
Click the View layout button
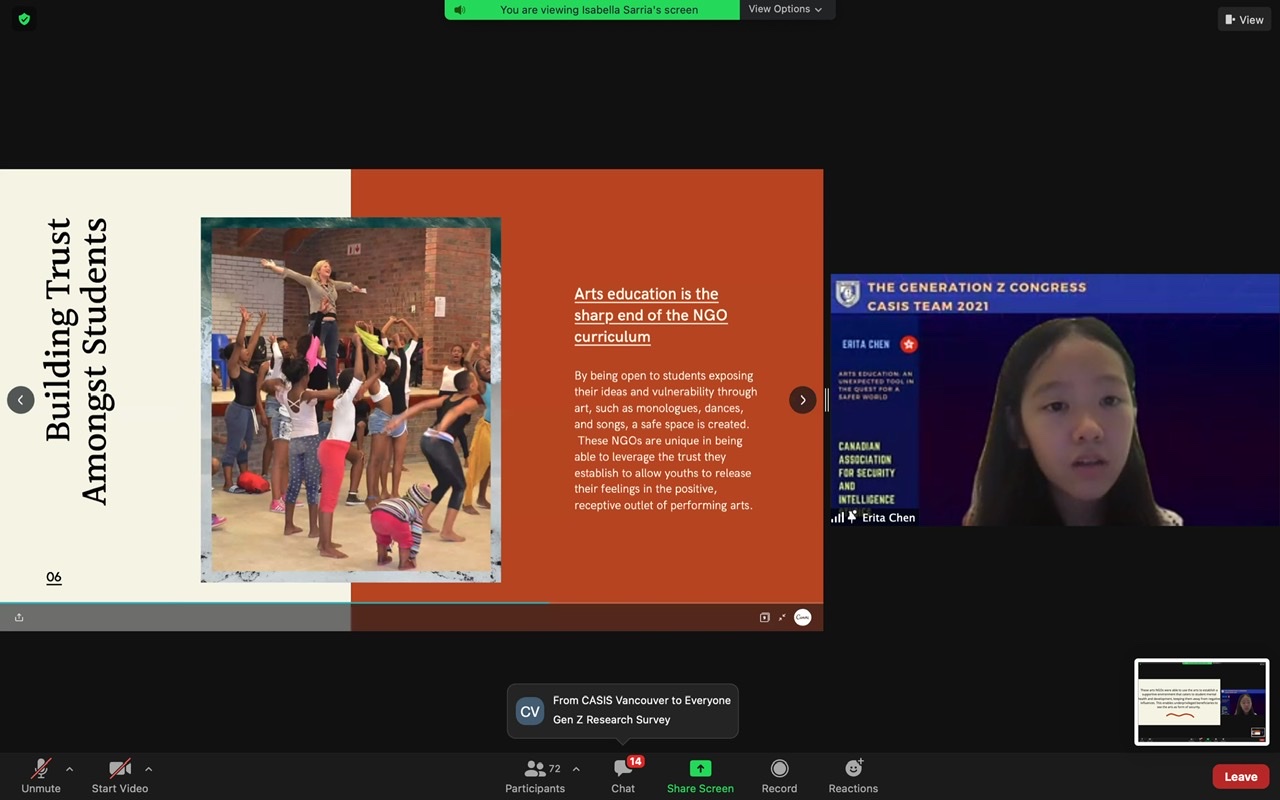coord(1244,19)
